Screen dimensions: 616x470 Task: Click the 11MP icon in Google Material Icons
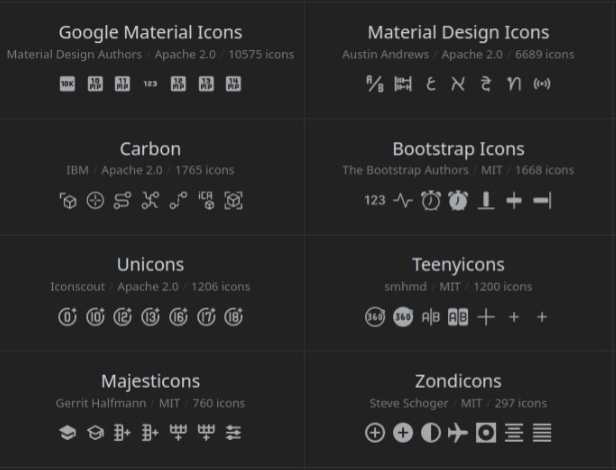pyautogui.click(x=123, y=84)
